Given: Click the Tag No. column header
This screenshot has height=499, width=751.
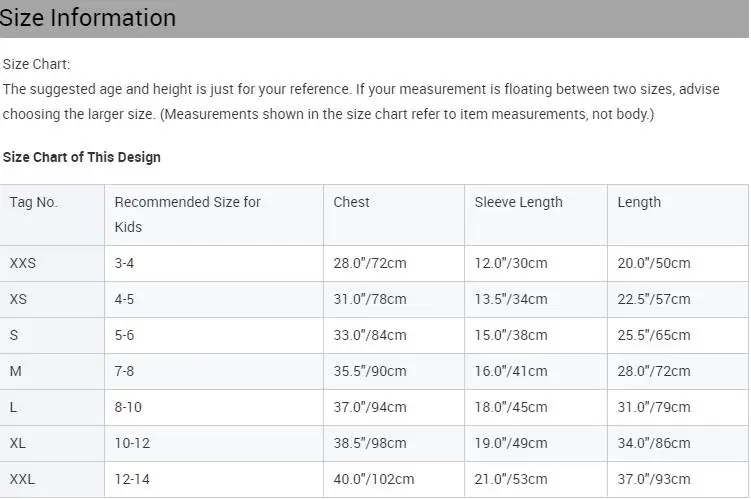Looking at the screenshot, I should coord(34,202).
